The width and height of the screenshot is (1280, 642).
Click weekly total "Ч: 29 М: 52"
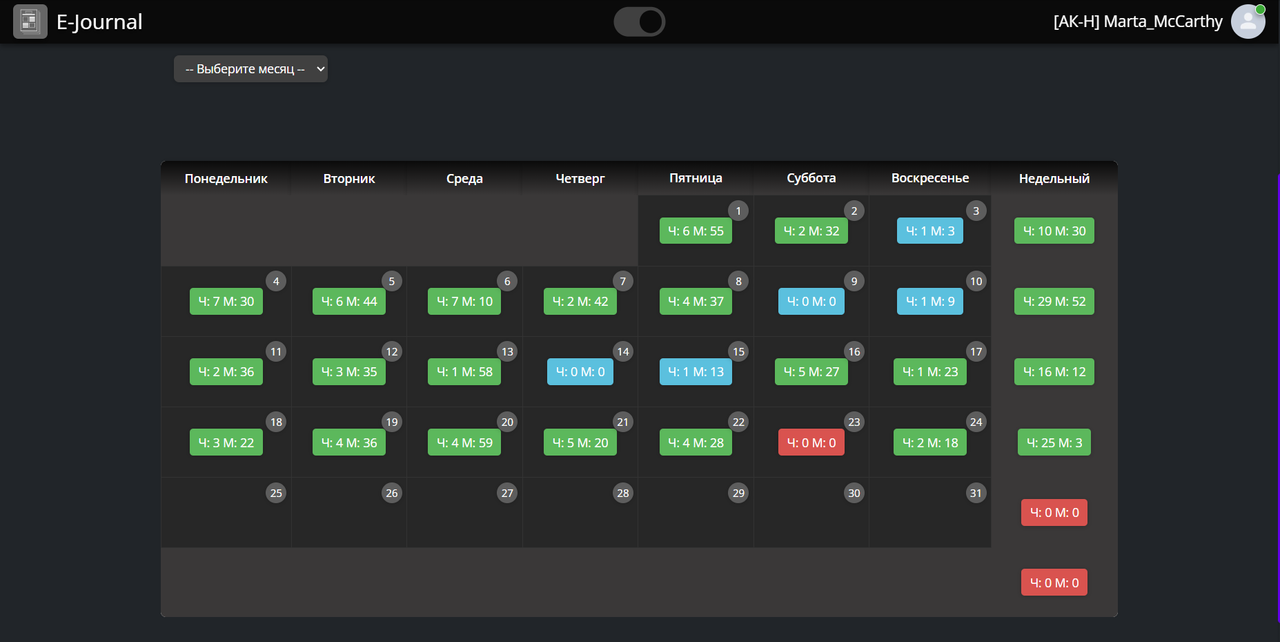click(x=1054, y=301)
